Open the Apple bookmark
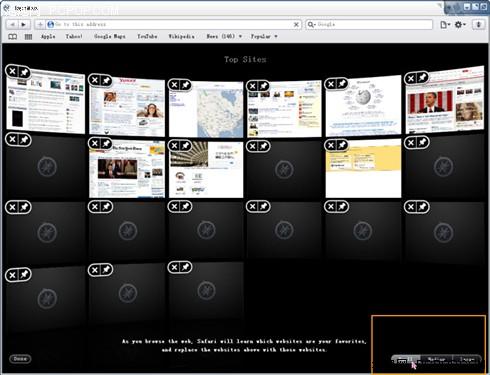This screenshot has height=375, width=490. click(x=48, y=36)
